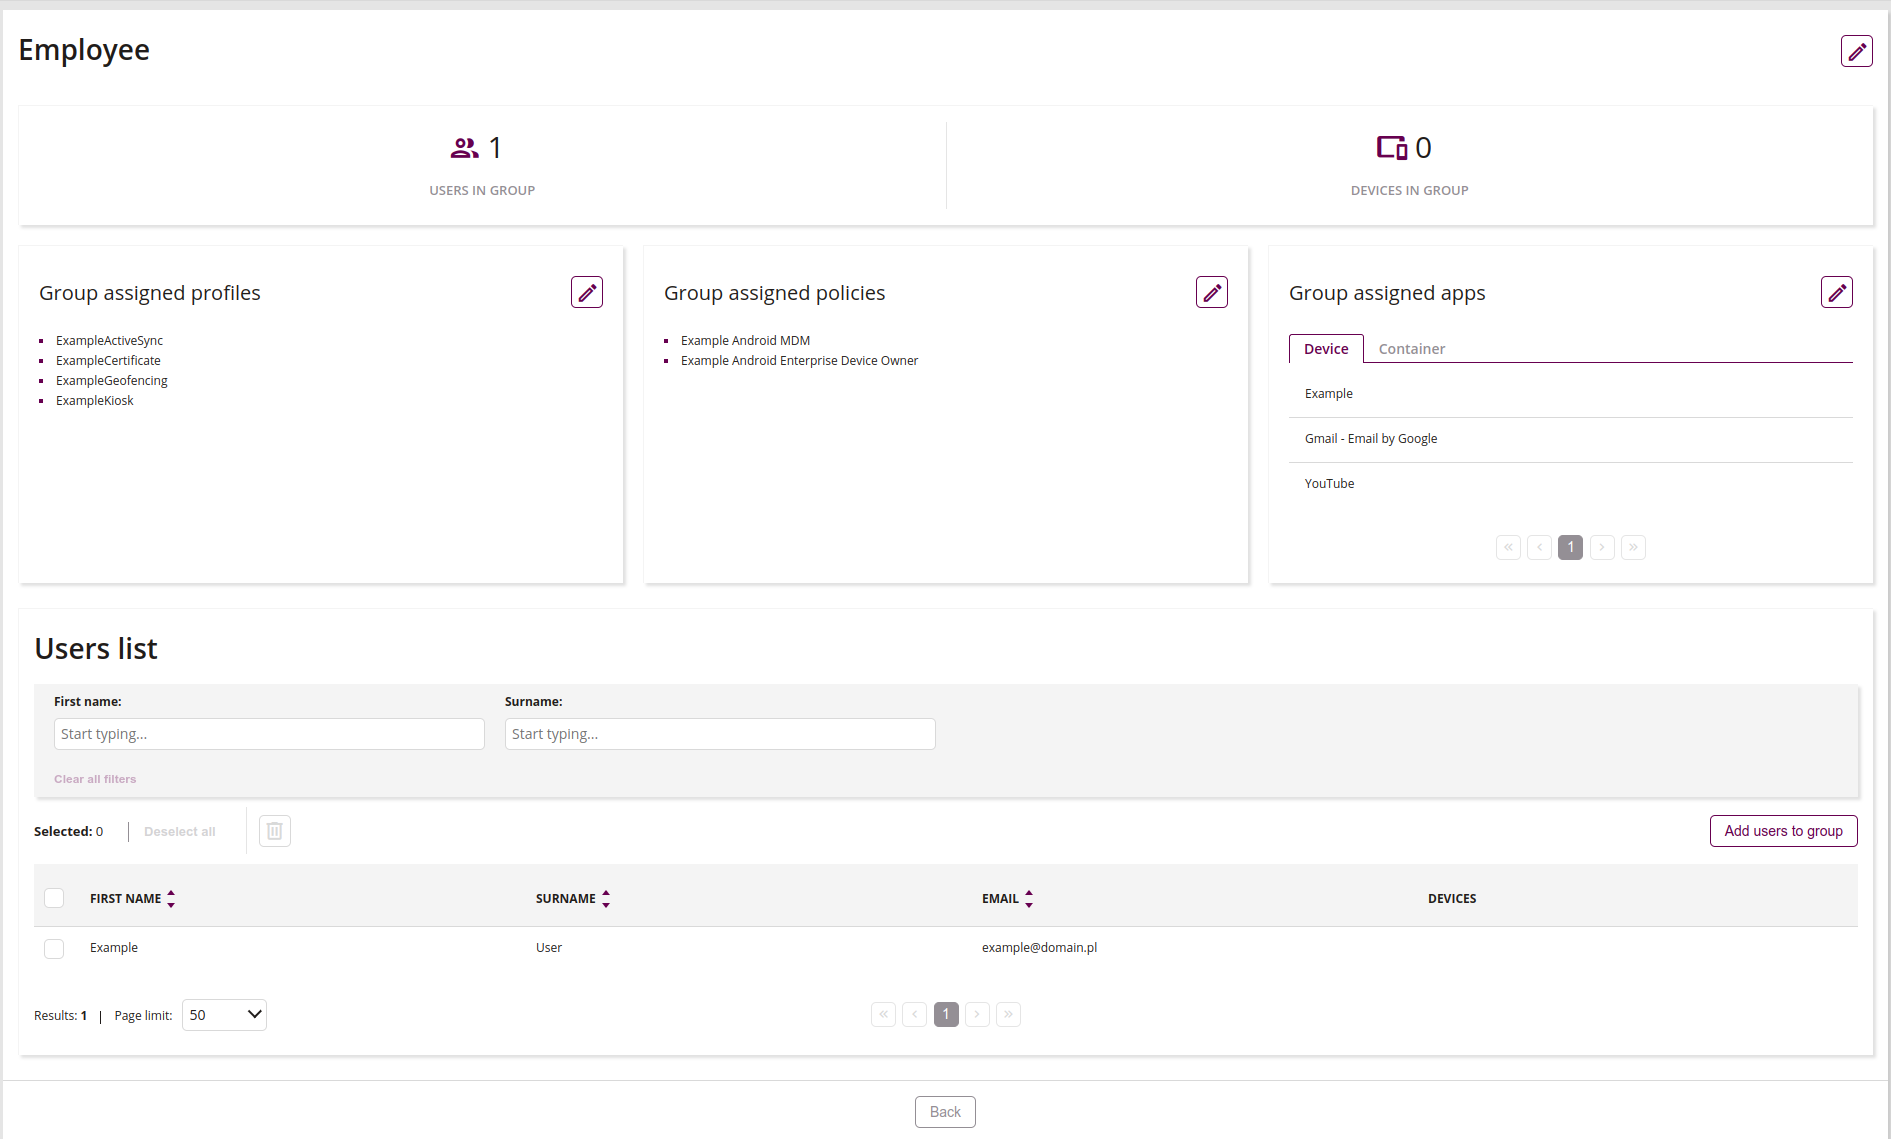This screenshot has height=1139, width=1891.
Task: Sort by Surname column arrows
Action: 606,899
